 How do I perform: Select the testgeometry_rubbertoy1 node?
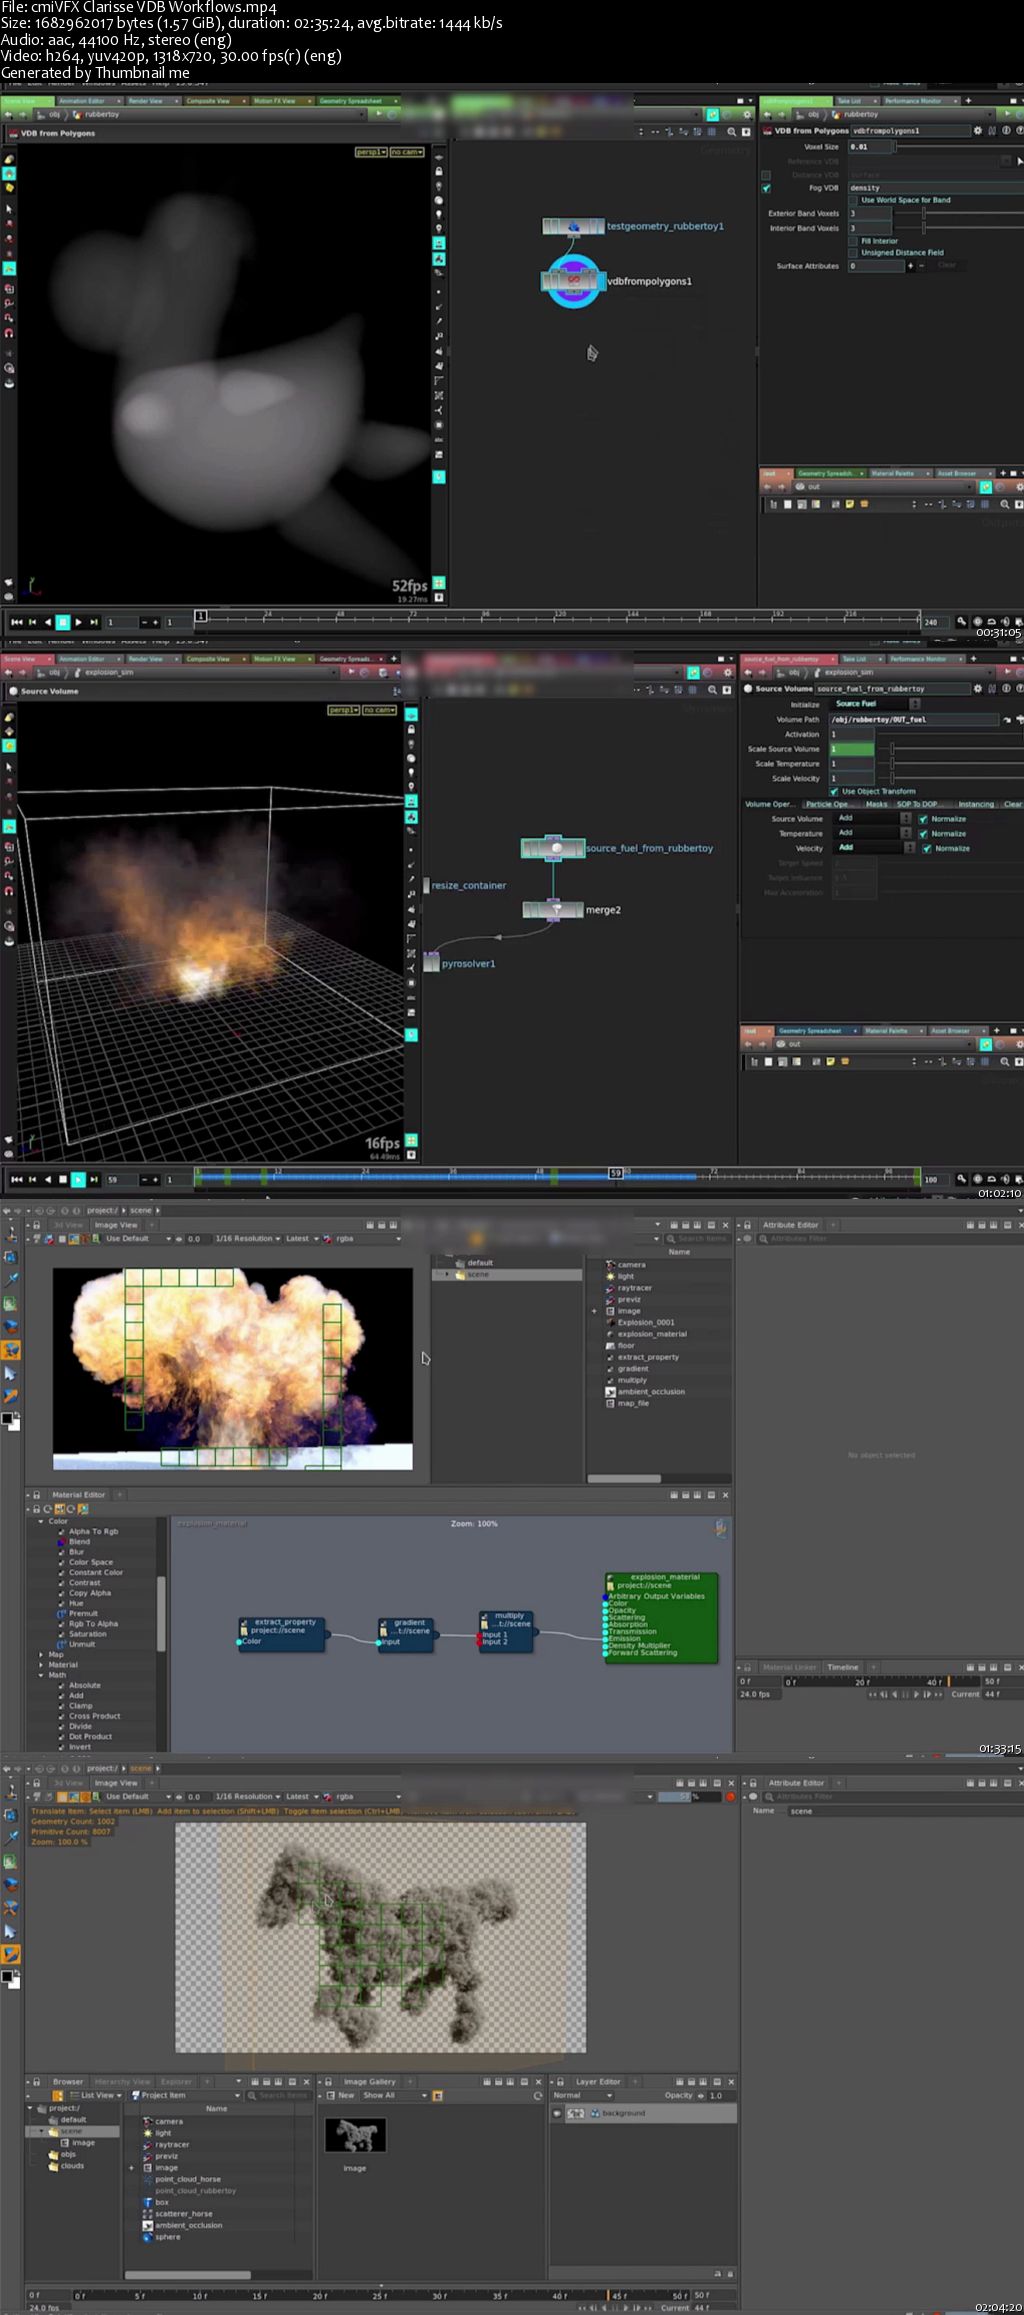click(x=573, y=226)
